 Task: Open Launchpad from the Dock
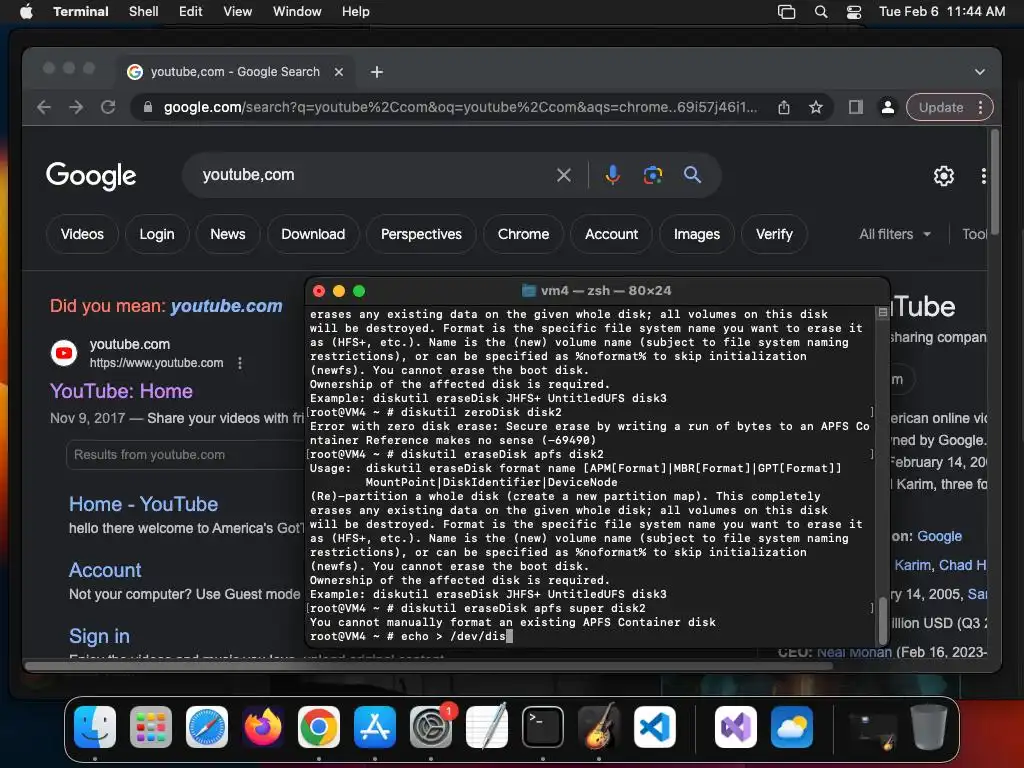[151, 727]
